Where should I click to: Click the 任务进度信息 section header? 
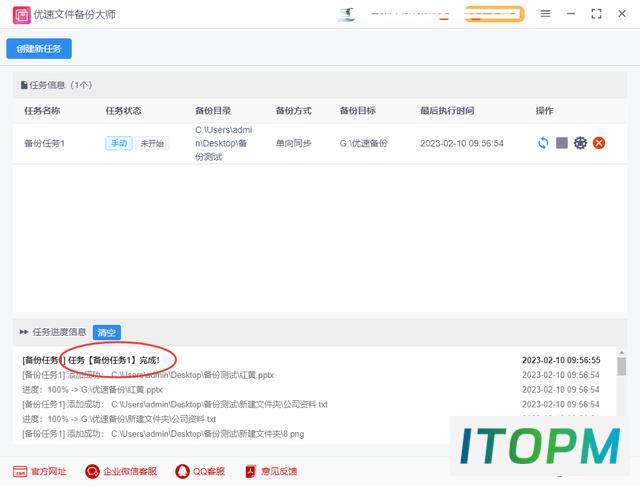point(59,332)
